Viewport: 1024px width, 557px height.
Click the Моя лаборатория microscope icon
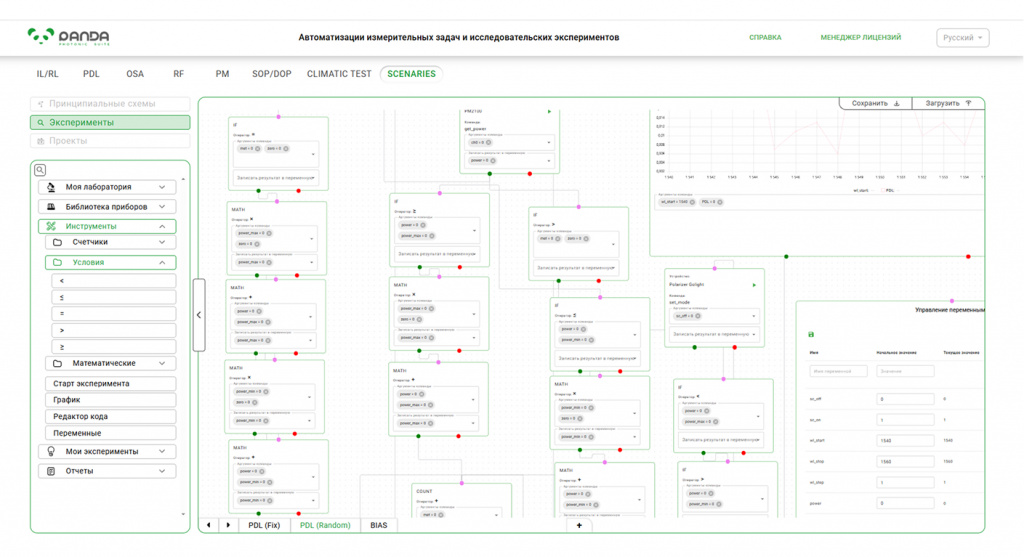(51, 187)
